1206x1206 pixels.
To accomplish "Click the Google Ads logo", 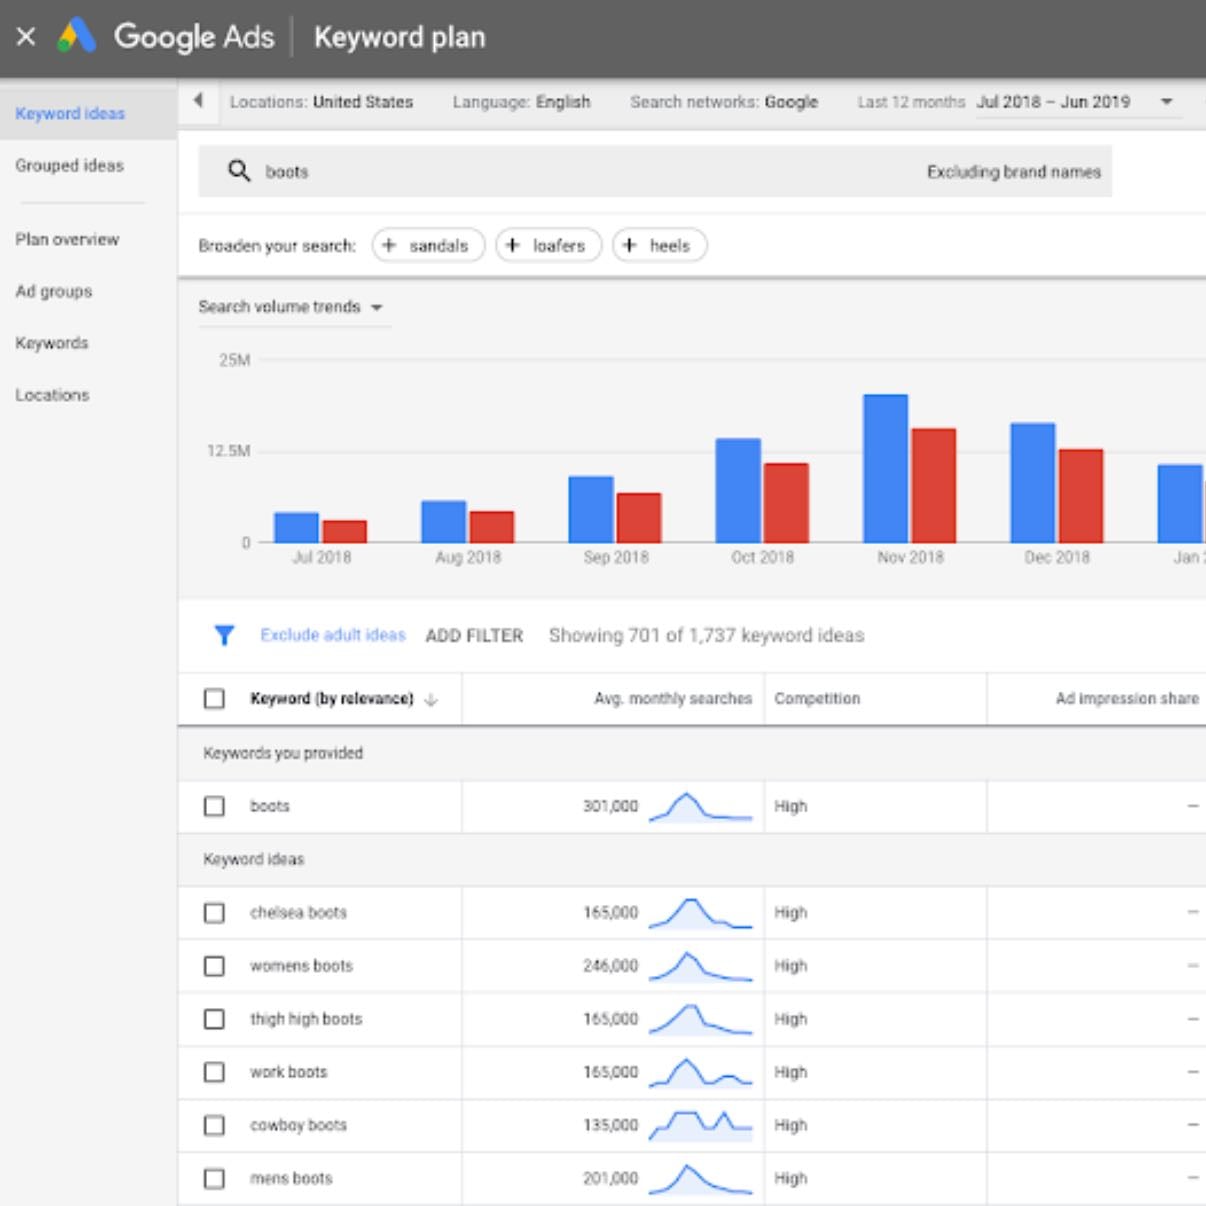I will point(77,36).
